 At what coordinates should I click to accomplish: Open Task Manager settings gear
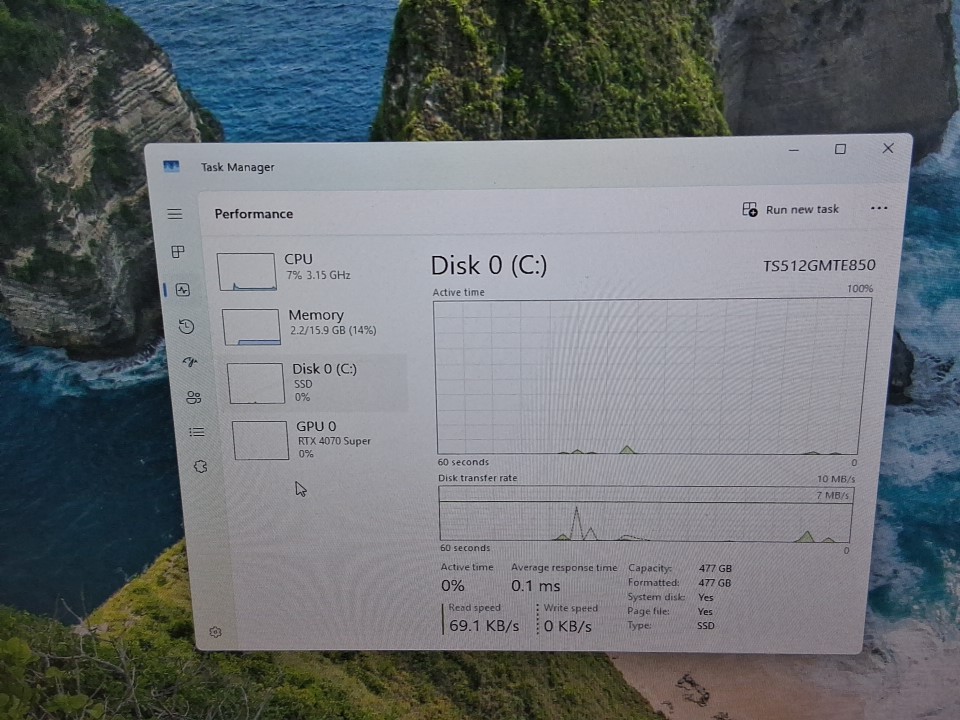(x=215, y=632)
